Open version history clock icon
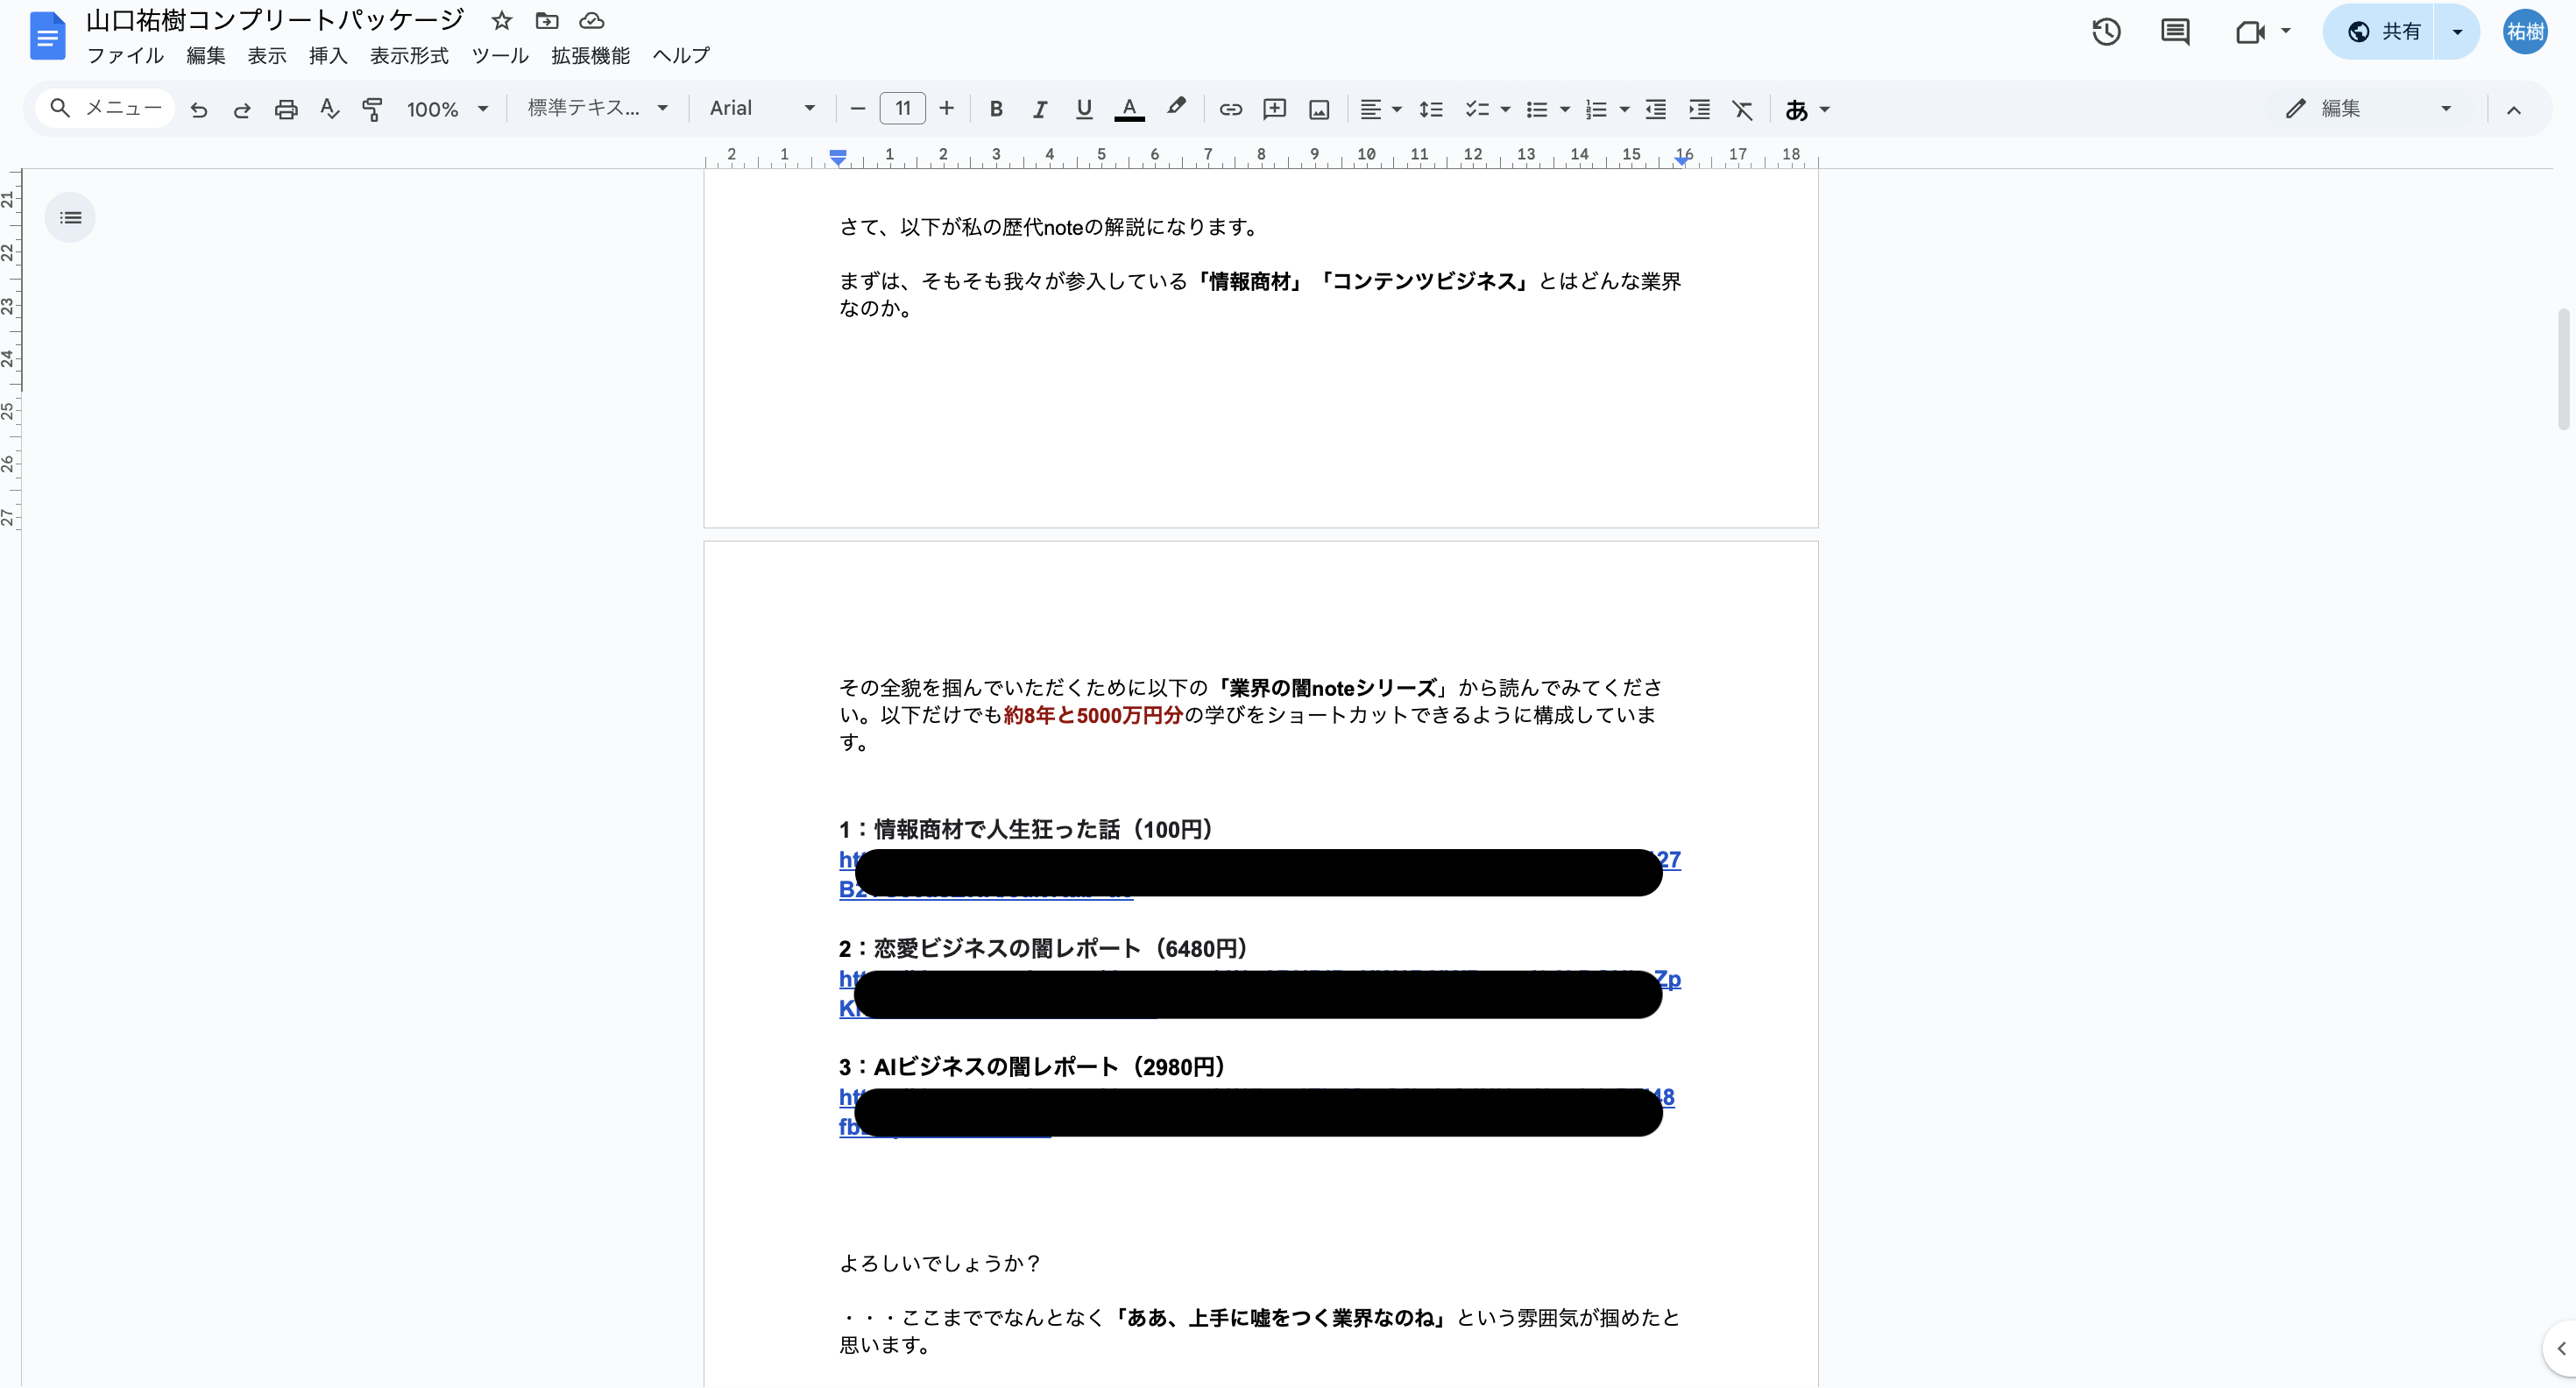 [2106, 32]
